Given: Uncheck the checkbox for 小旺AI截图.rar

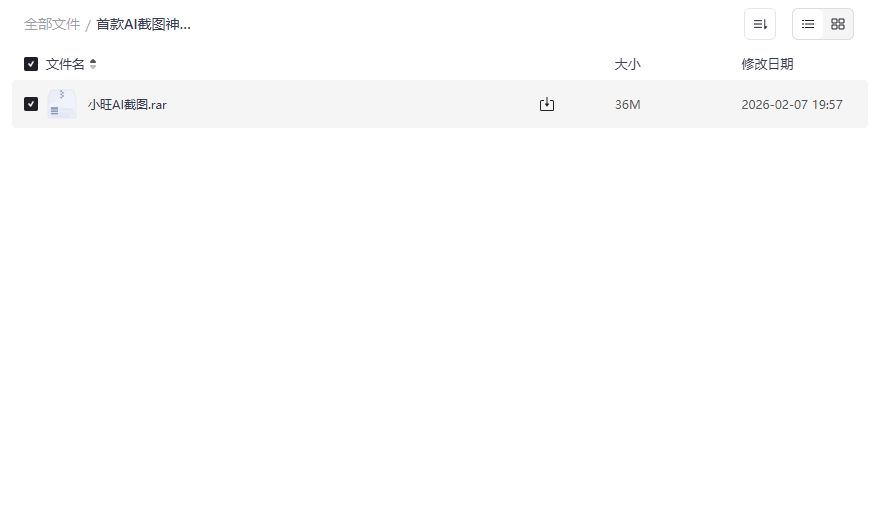Looking at the screenshot, I should click(31, 104).
